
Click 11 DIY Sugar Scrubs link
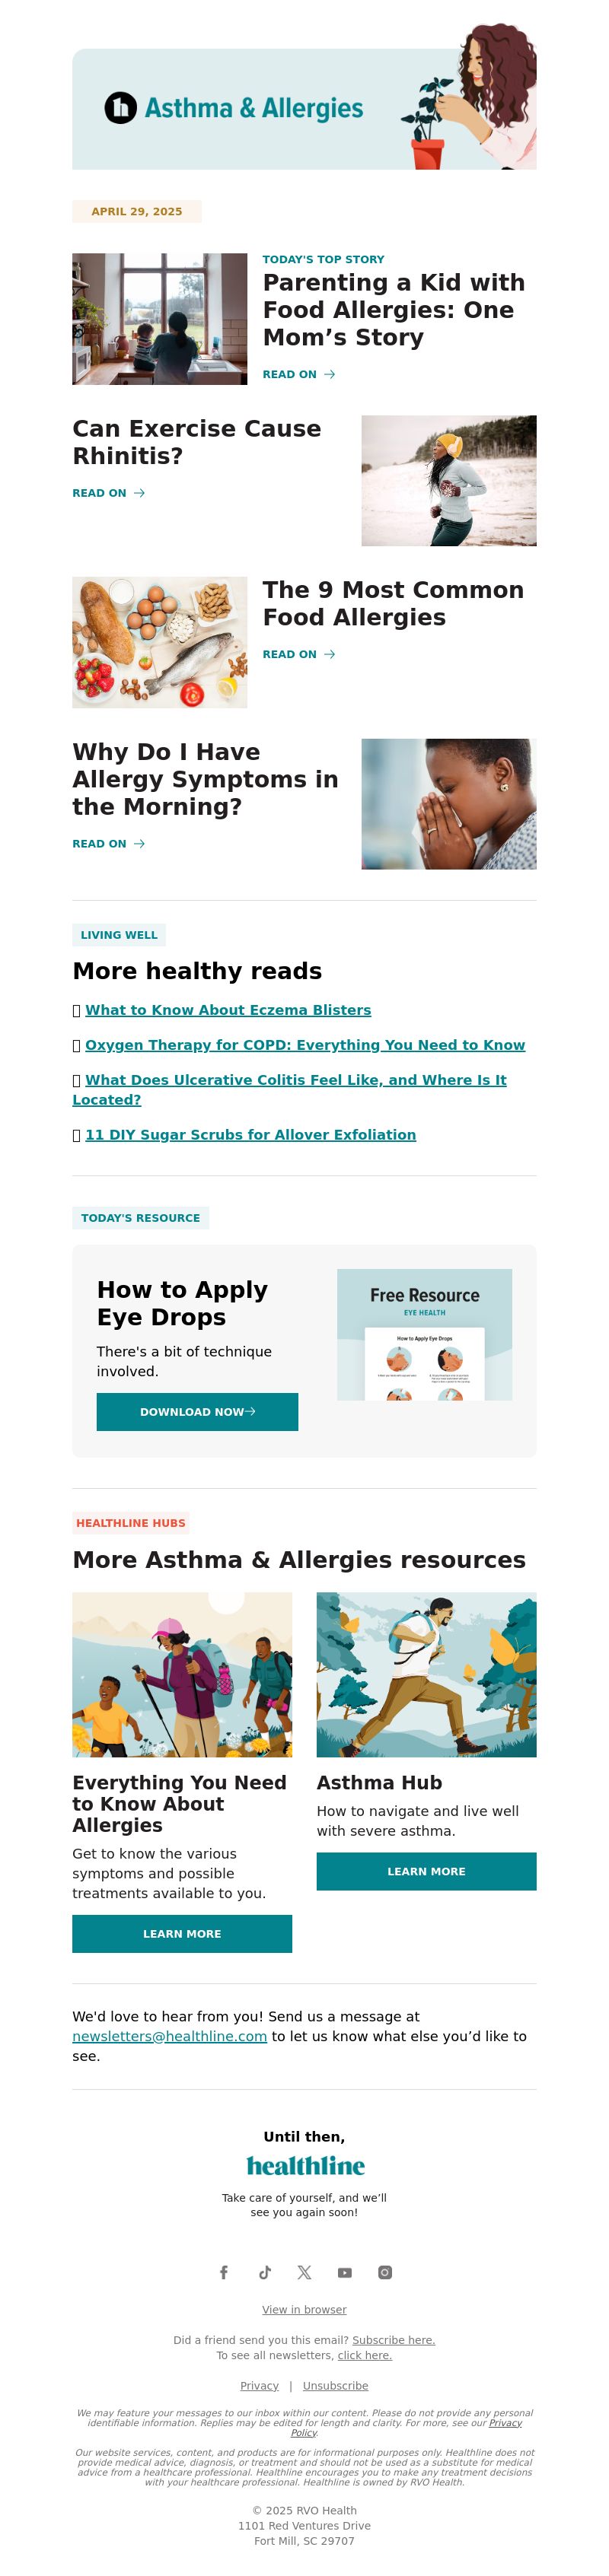pos(250,1135)
